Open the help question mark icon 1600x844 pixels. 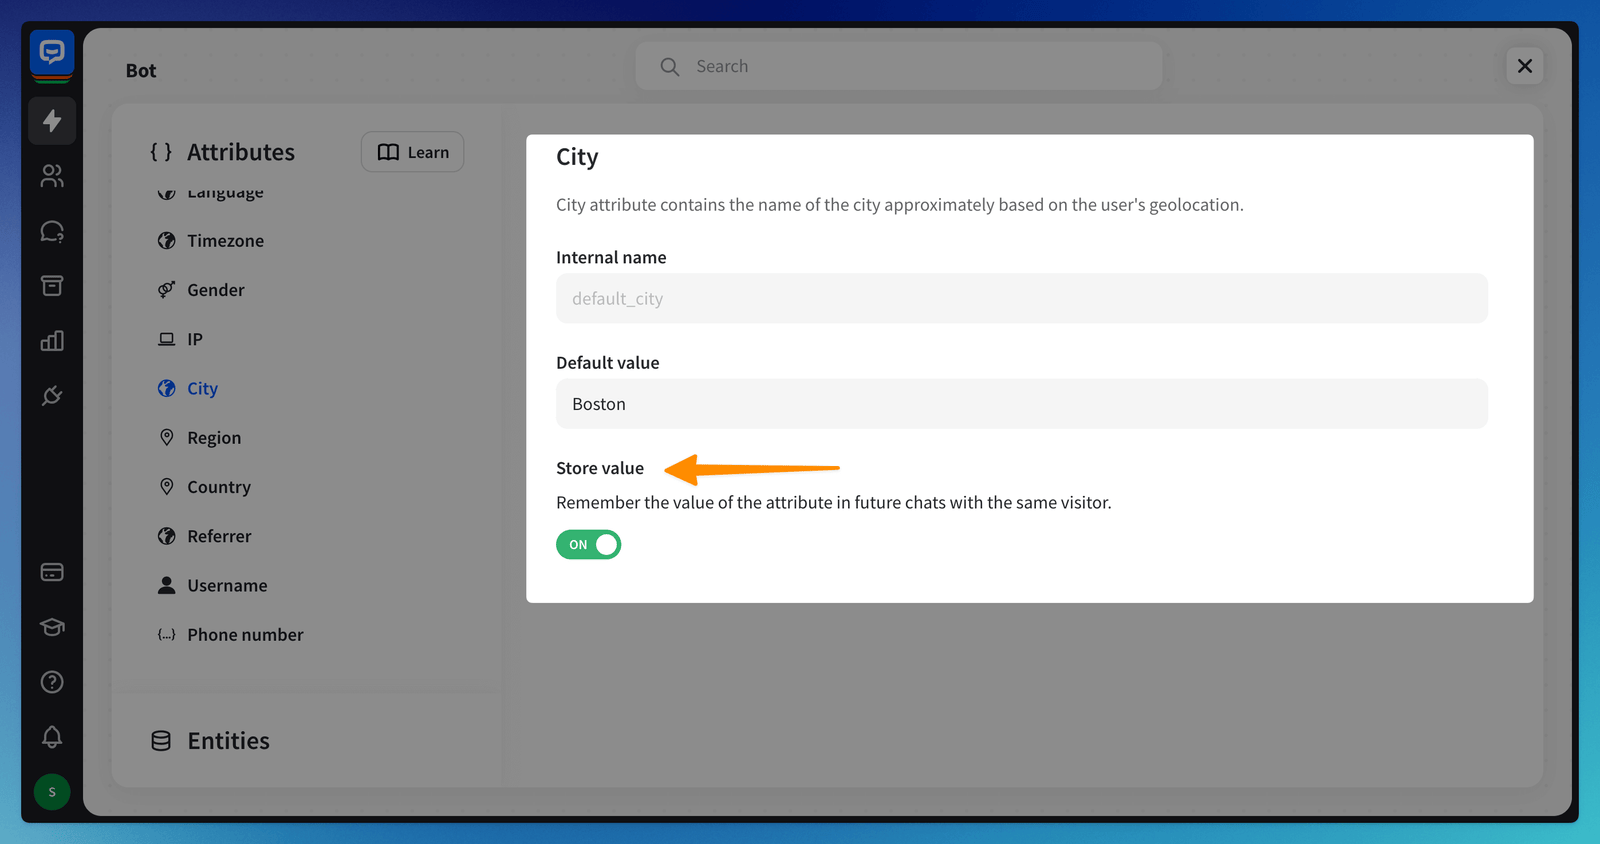click(52, 682)
